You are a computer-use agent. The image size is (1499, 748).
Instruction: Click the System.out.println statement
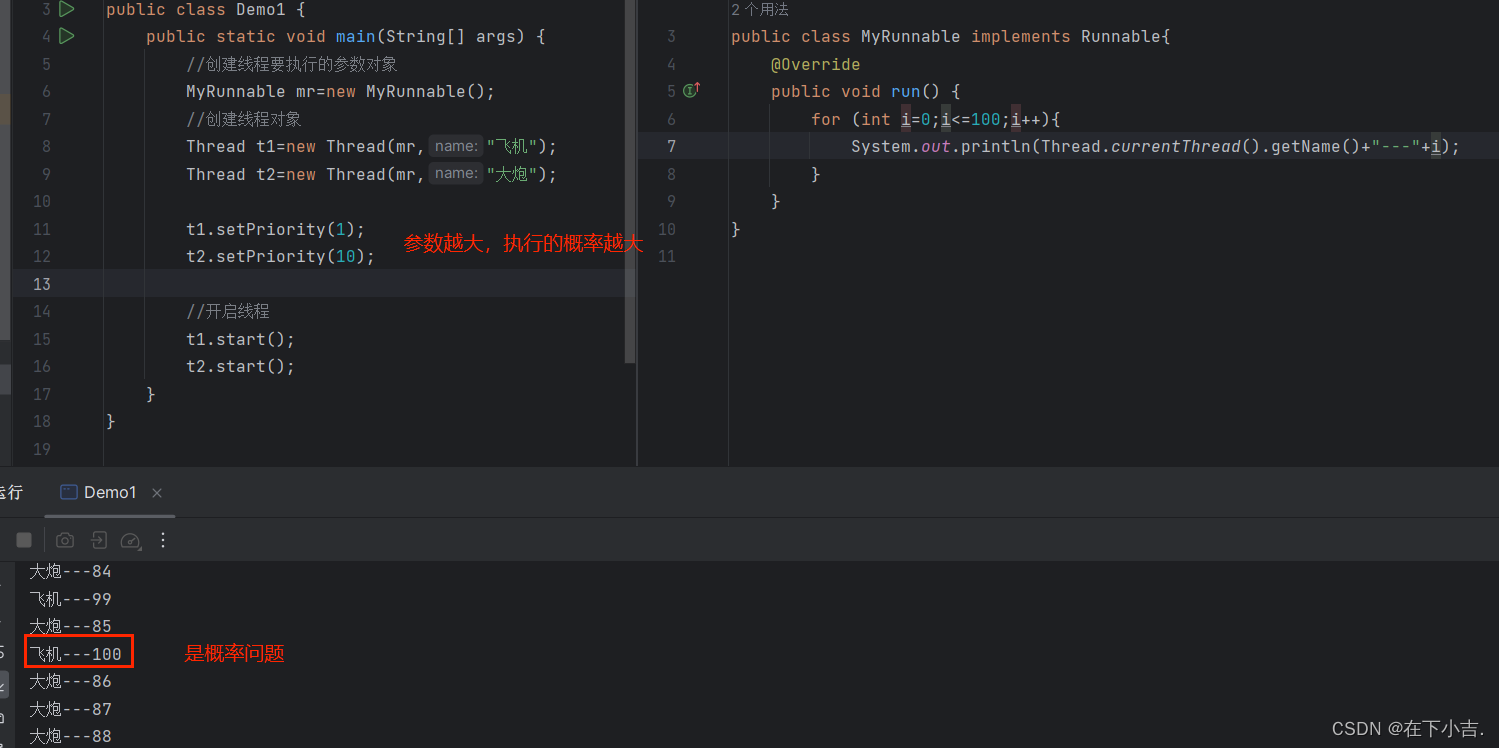pyautogui.click(x=1155, y=146)
